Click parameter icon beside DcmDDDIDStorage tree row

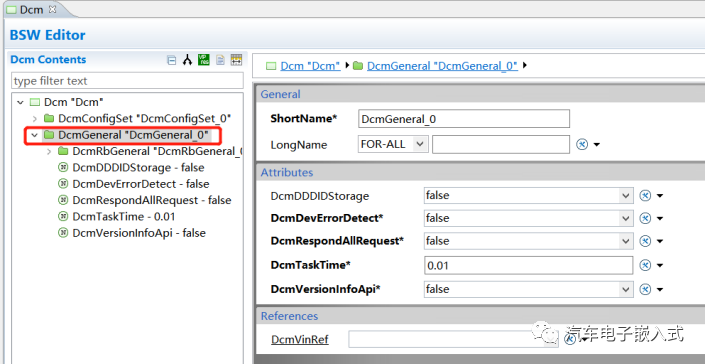pyautogui.click(x=63, y=168)
